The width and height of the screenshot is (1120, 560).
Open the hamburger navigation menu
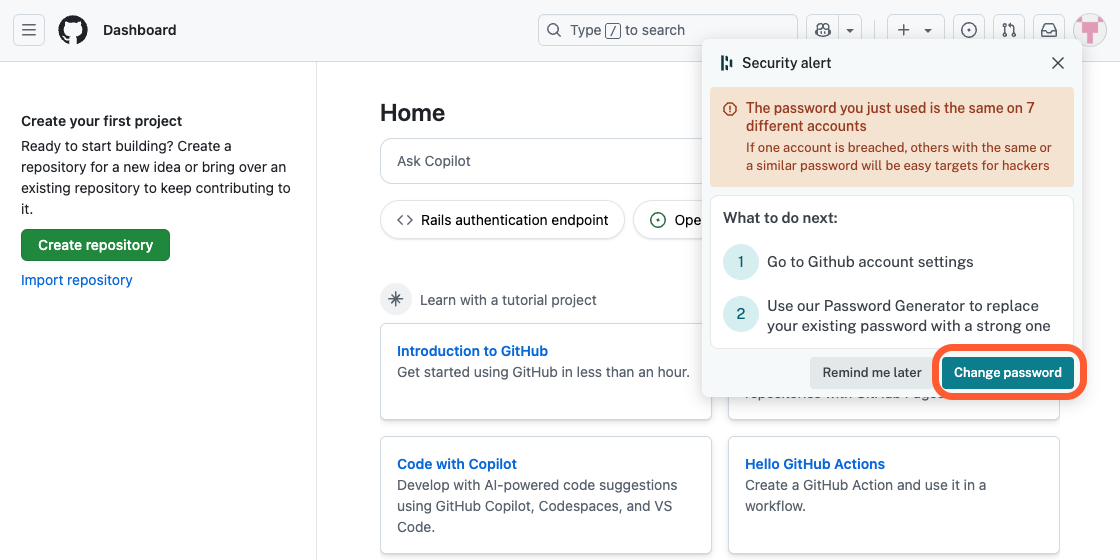(x=29, y=30)
